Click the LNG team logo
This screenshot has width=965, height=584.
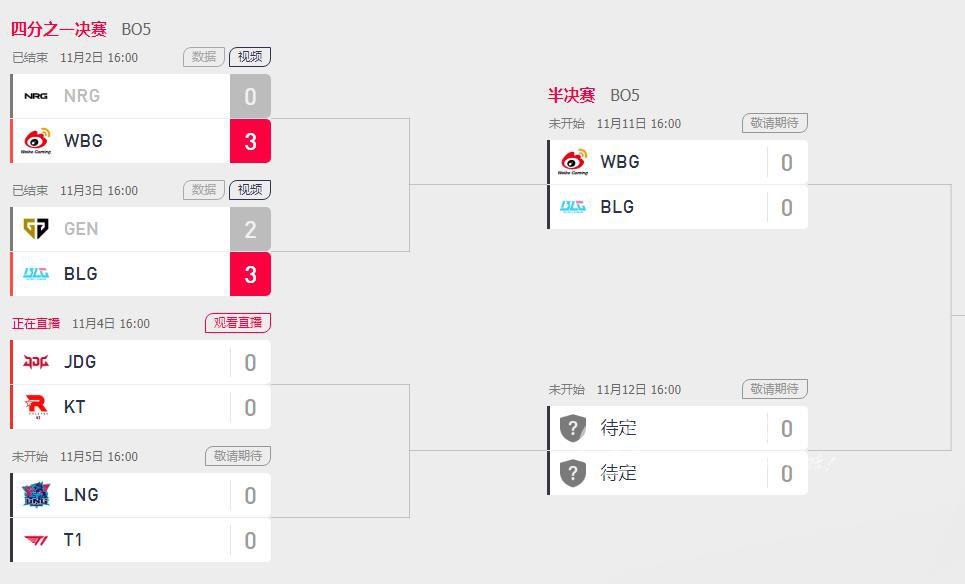point(36,495)
